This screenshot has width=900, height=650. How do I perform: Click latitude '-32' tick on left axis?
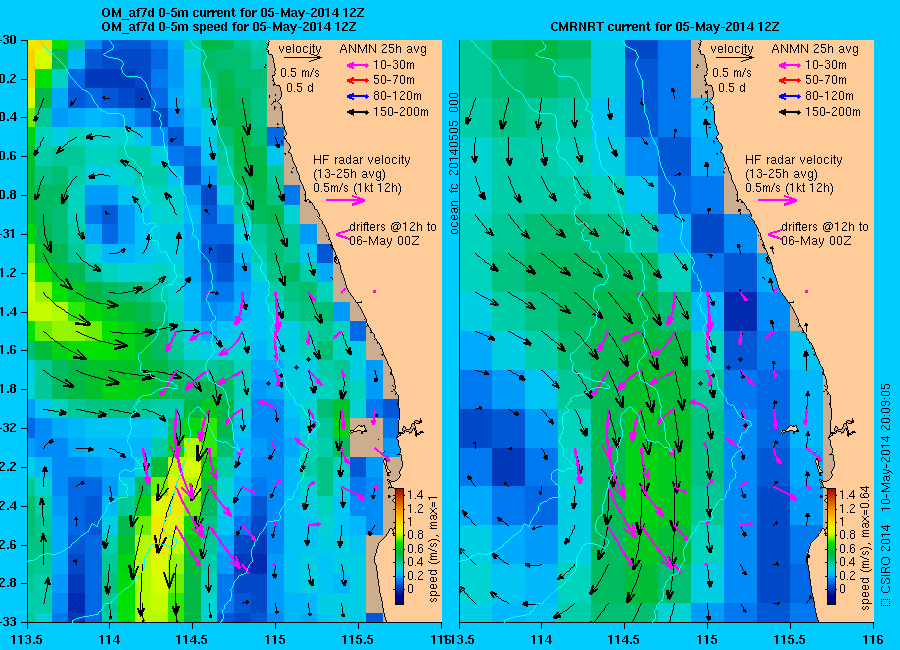click(x=9, y=428)
